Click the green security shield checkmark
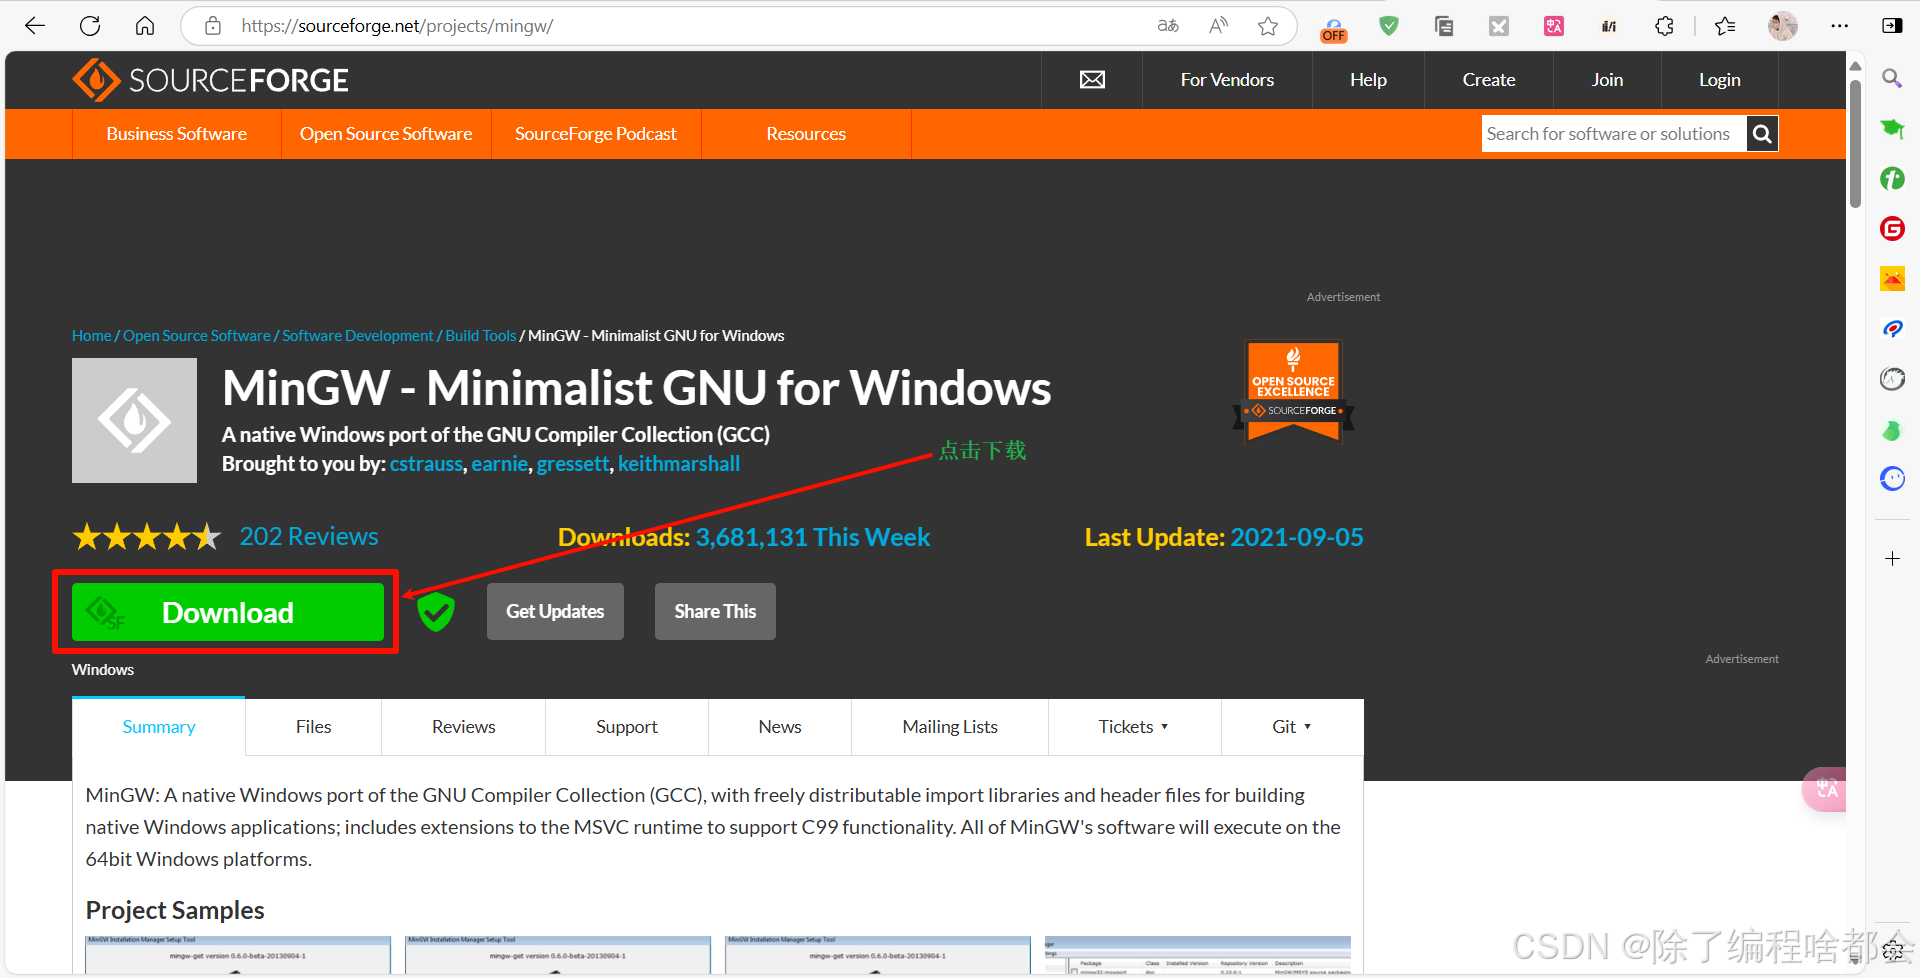The width and height of the screenshot is (1920, 978). pos(436,612)
